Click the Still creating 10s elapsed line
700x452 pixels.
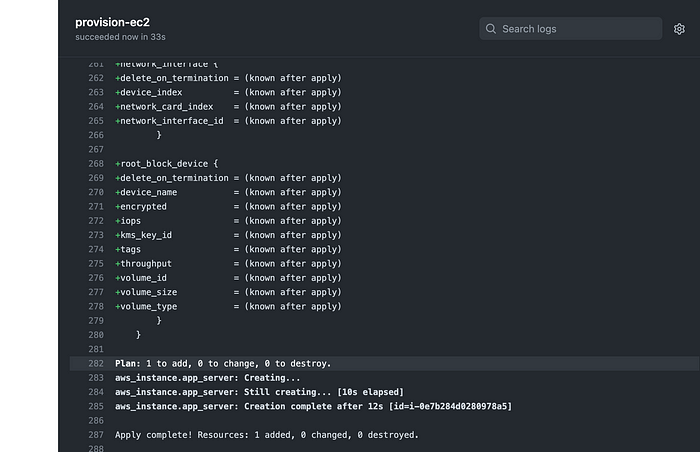click(x=259, y=392)
